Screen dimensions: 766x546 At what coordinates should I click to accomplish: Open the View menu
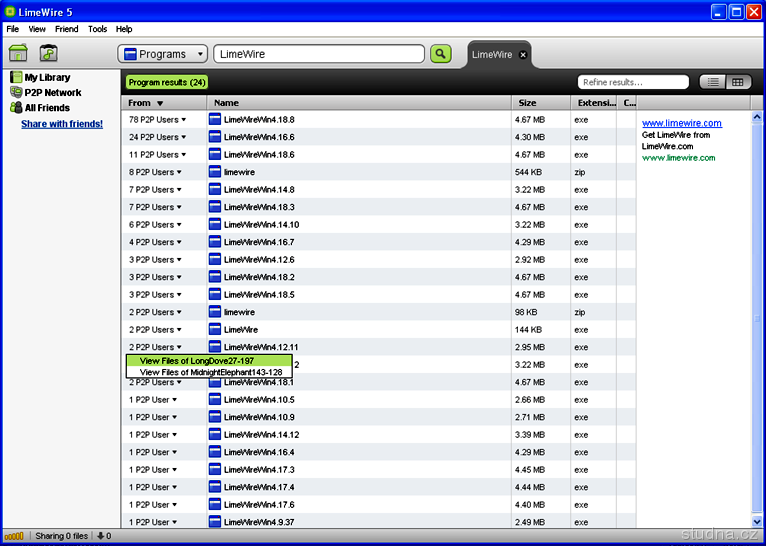(x=37, y=29)
